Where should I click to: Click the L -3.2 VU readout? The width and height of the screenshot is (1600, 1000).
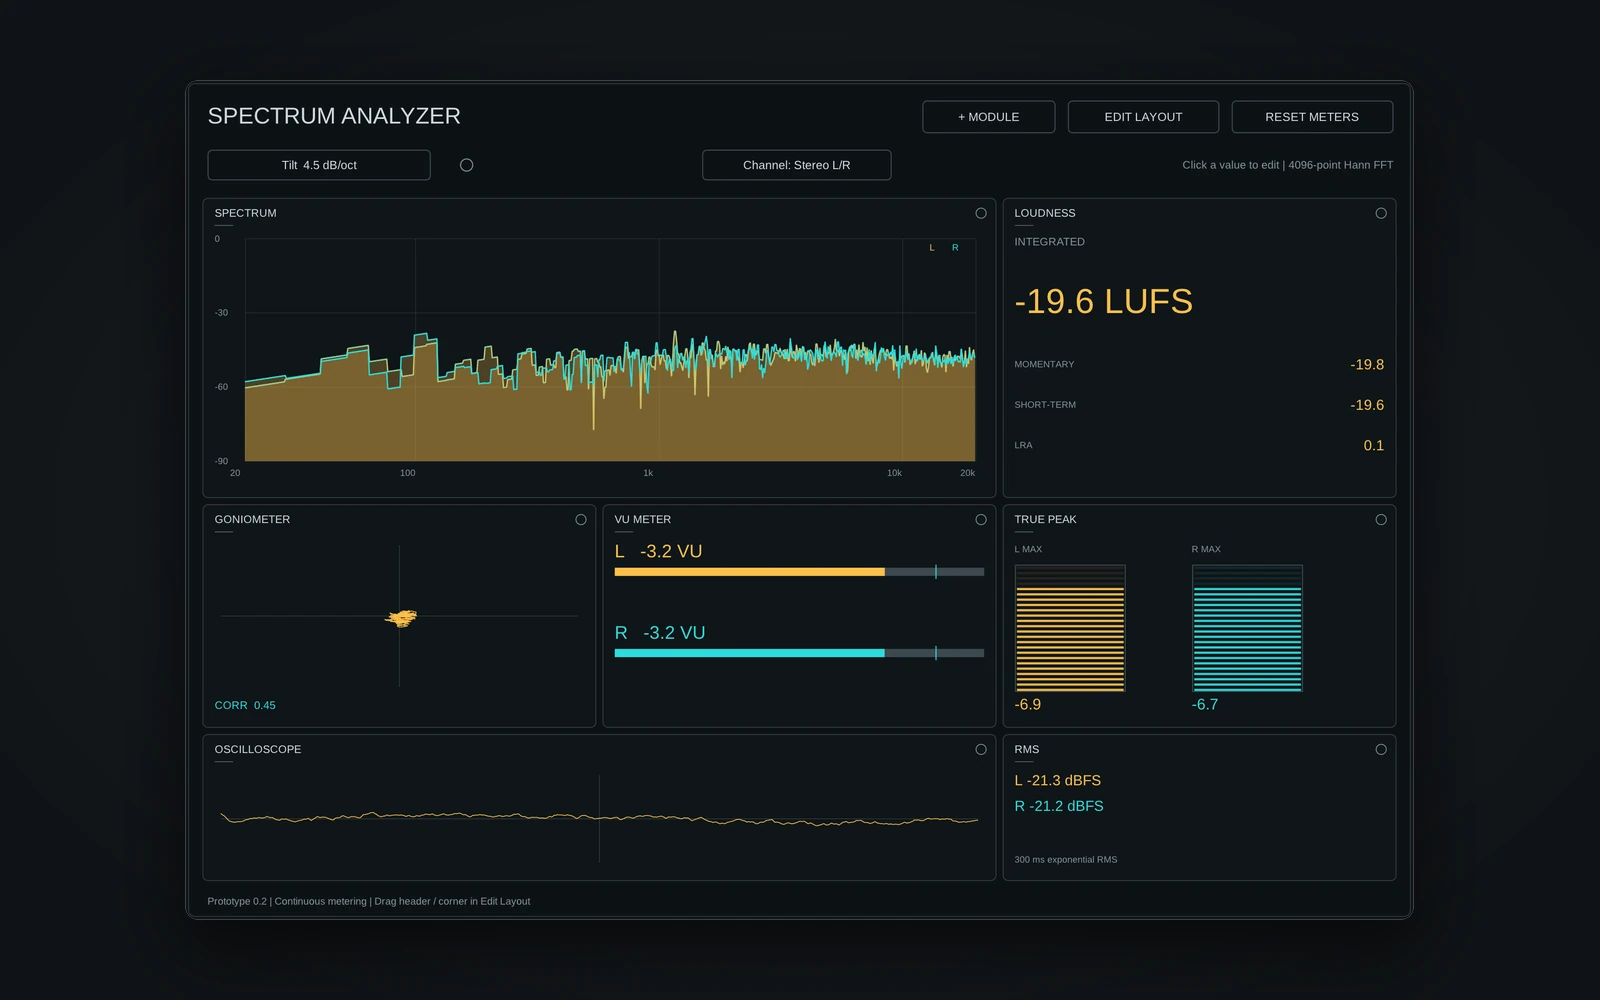(x=658, y=551)
